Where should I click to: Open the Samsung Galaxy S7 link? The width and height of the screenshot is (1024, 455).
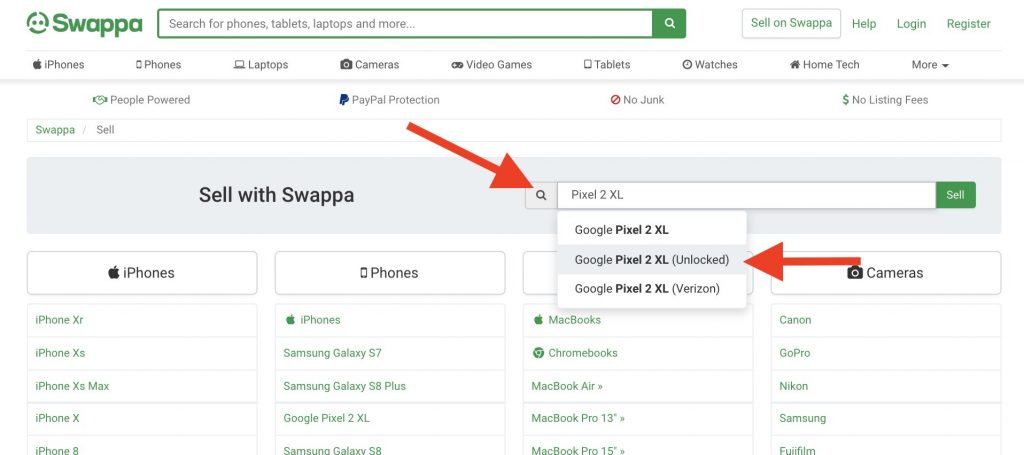click(x=332, y=353)
